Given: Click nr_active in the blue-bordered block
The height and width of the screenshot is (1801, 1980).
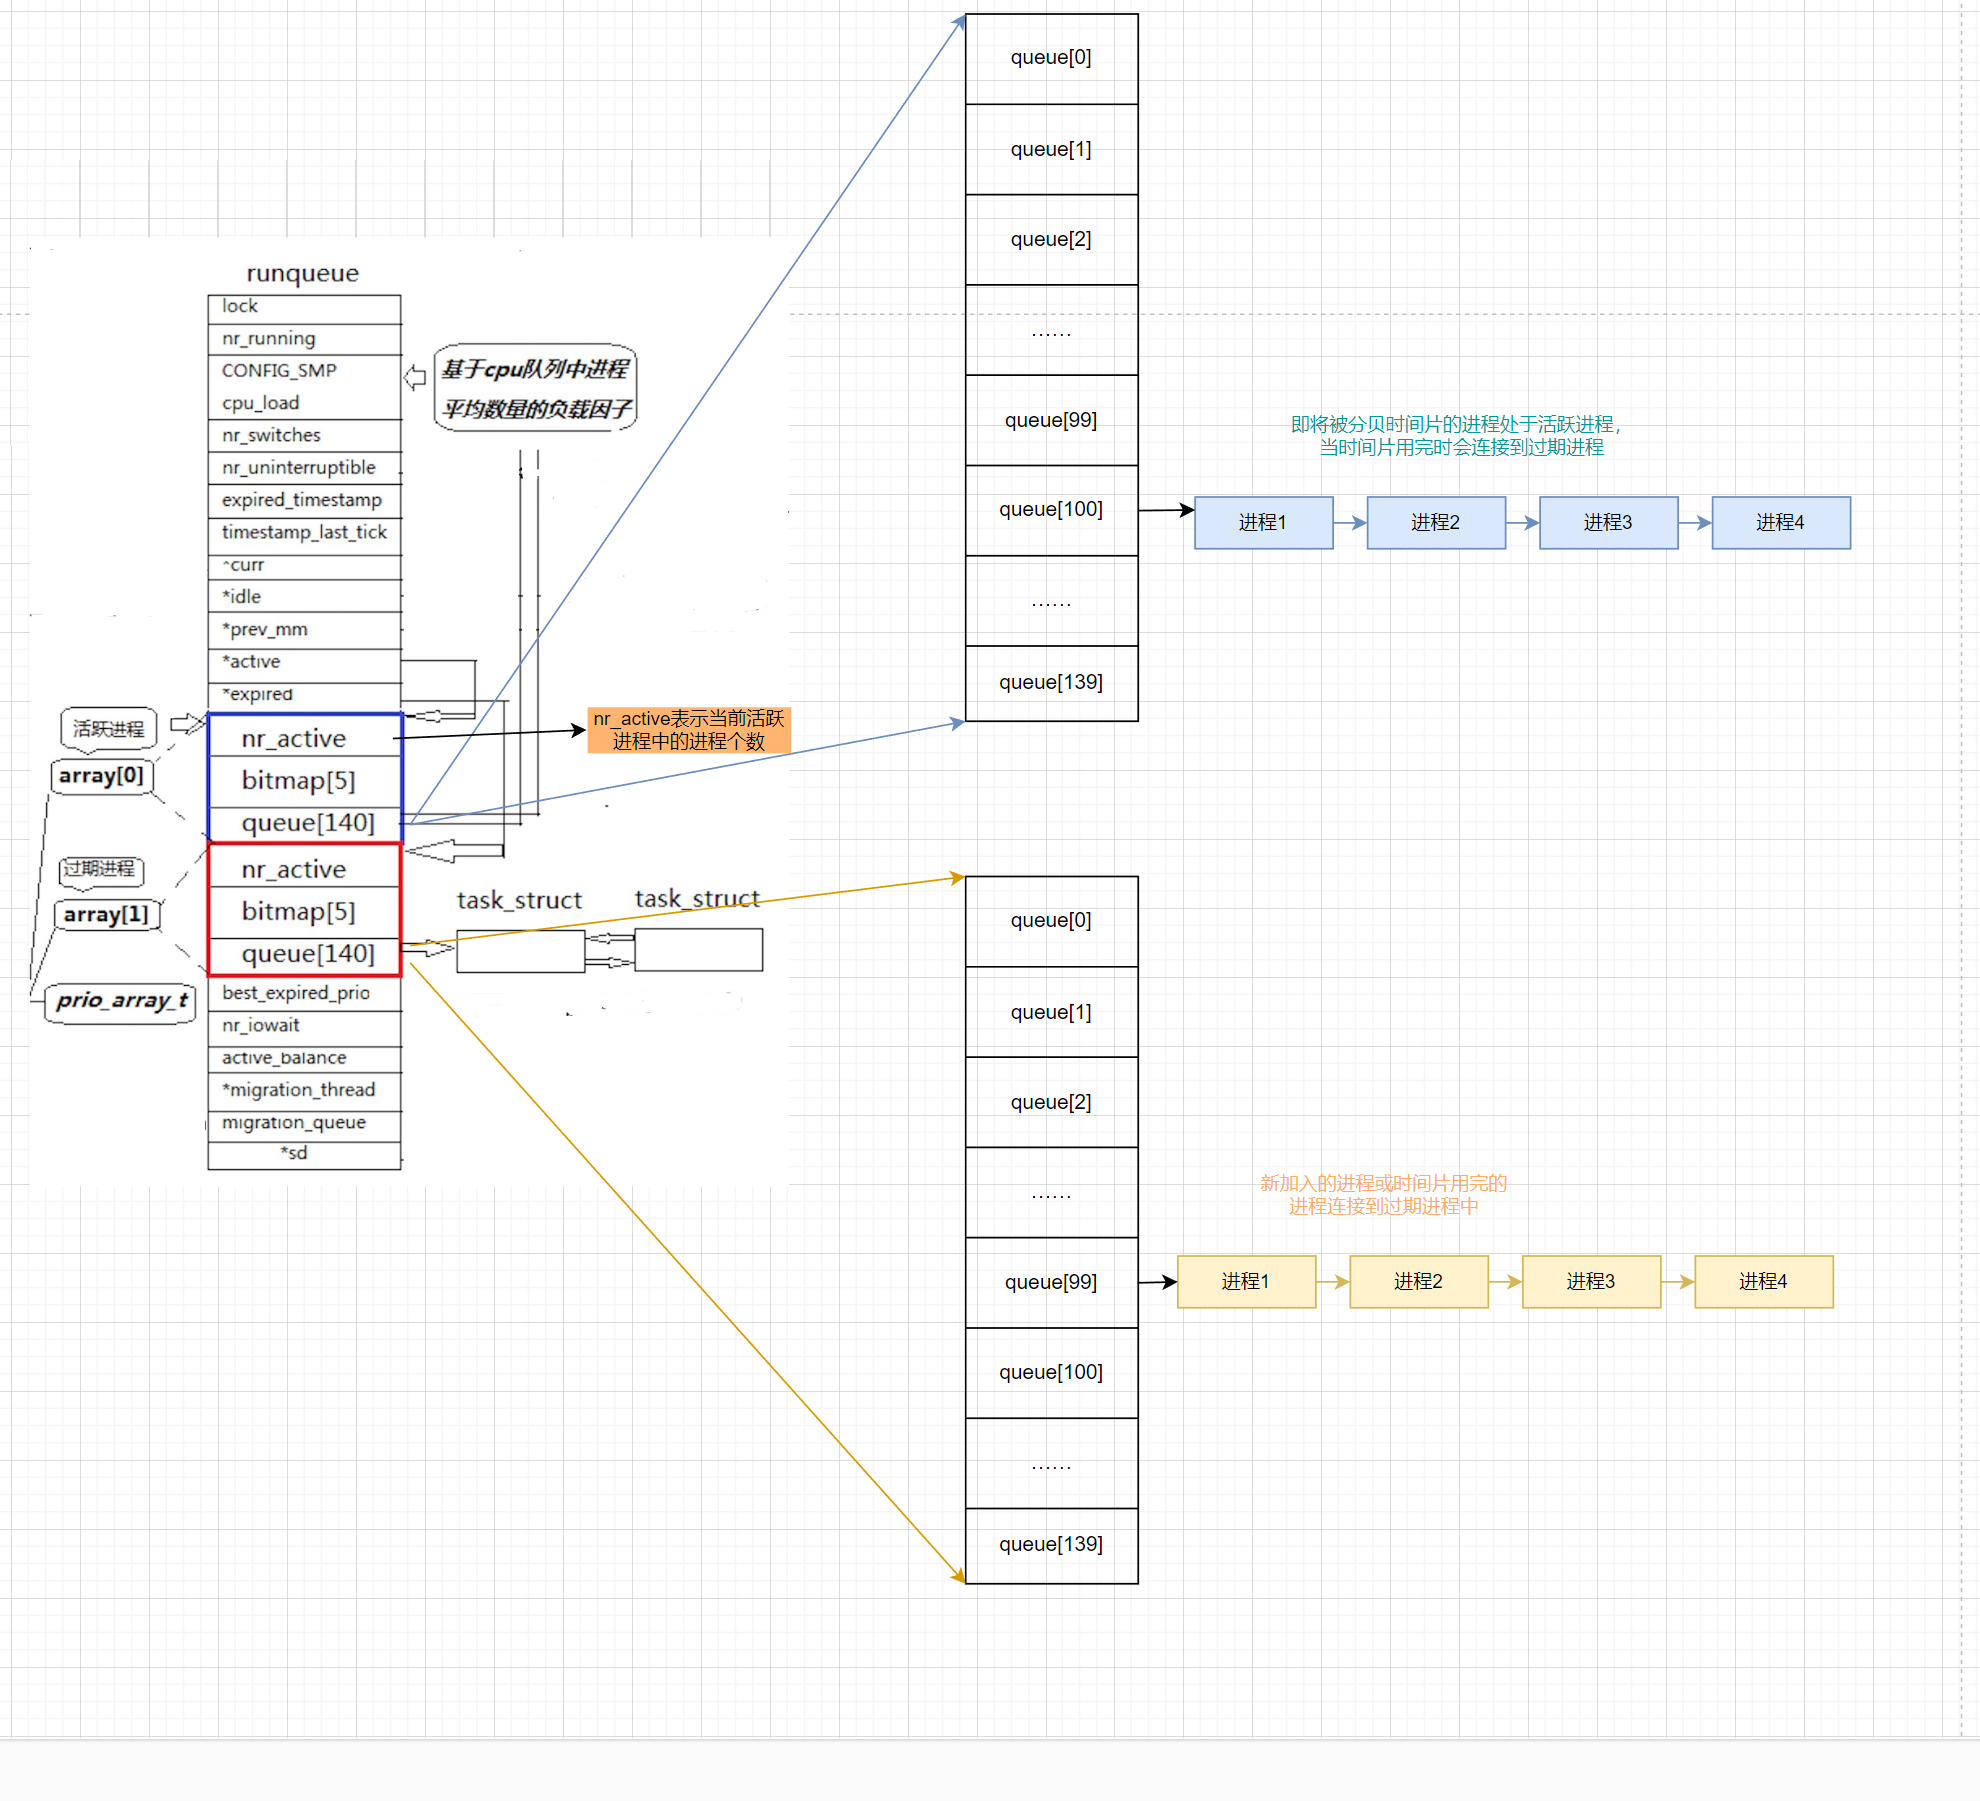Looking at the screenshot, I should [294, 739].
